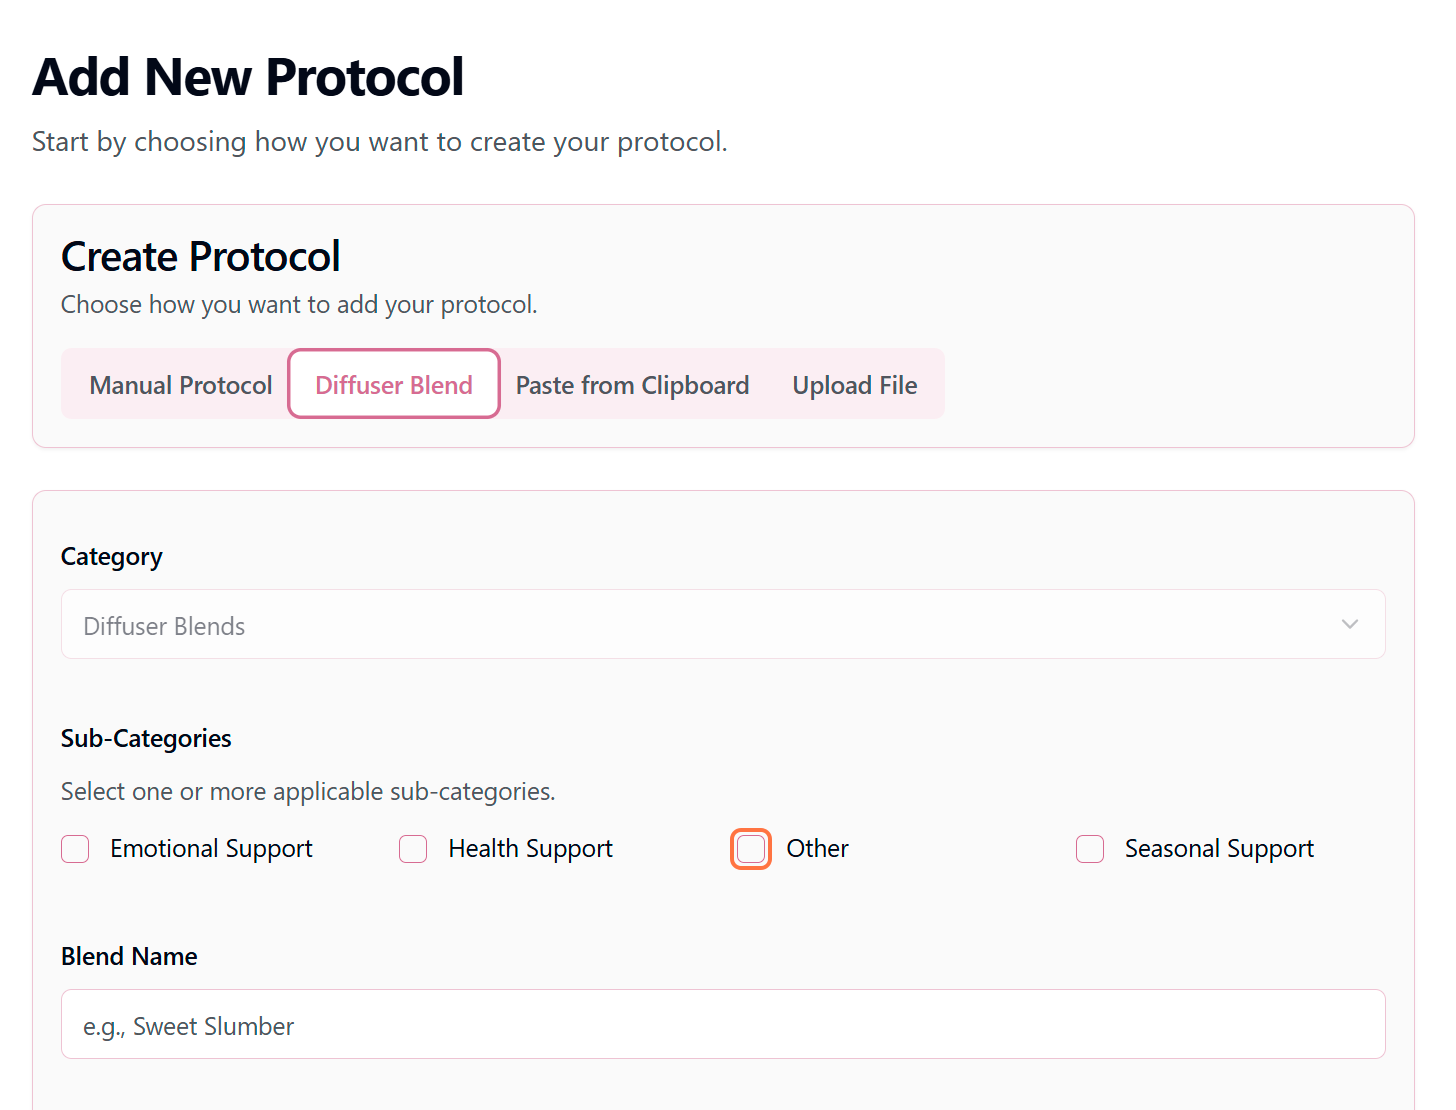The width and height of the screenshot is (1456, 1110).
Task: Click the "Other" sub-category label text
Action: coord(817,849)
